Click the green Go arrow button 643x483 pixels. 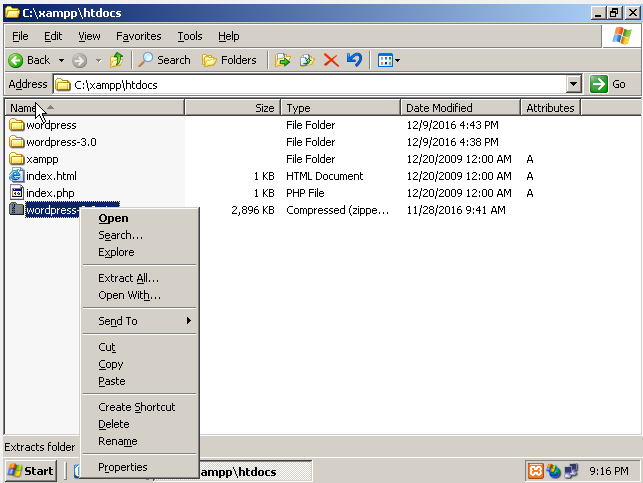coord(599,84)
